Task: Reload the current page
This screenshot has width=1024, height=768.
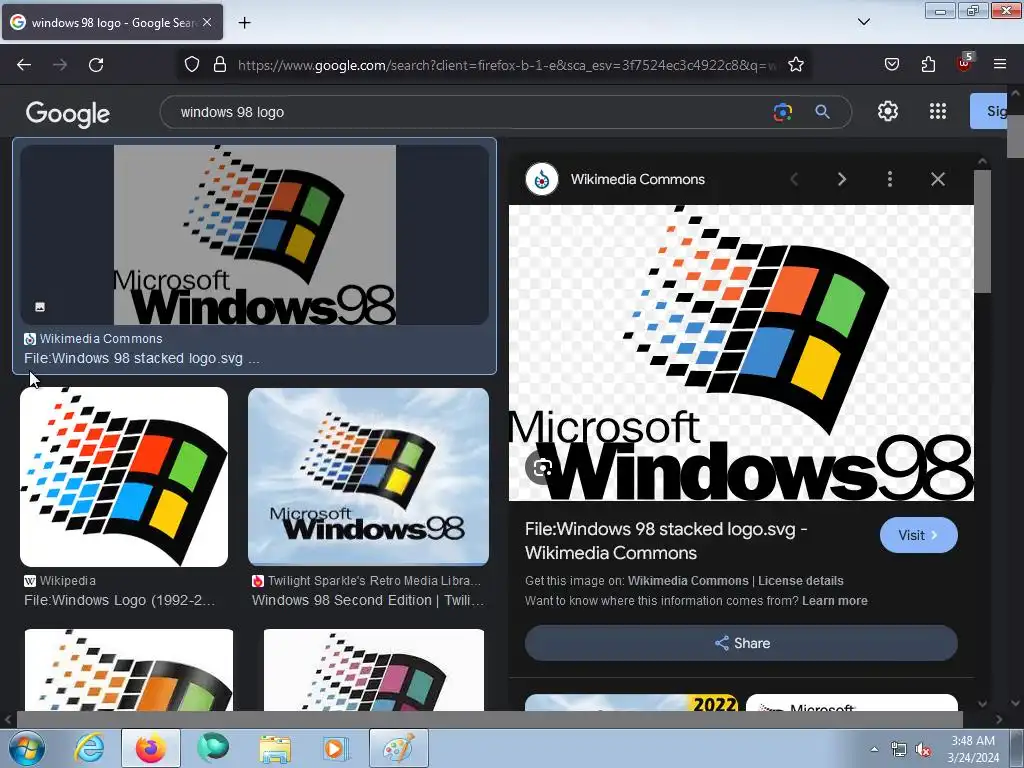Action: coord(96,65)
